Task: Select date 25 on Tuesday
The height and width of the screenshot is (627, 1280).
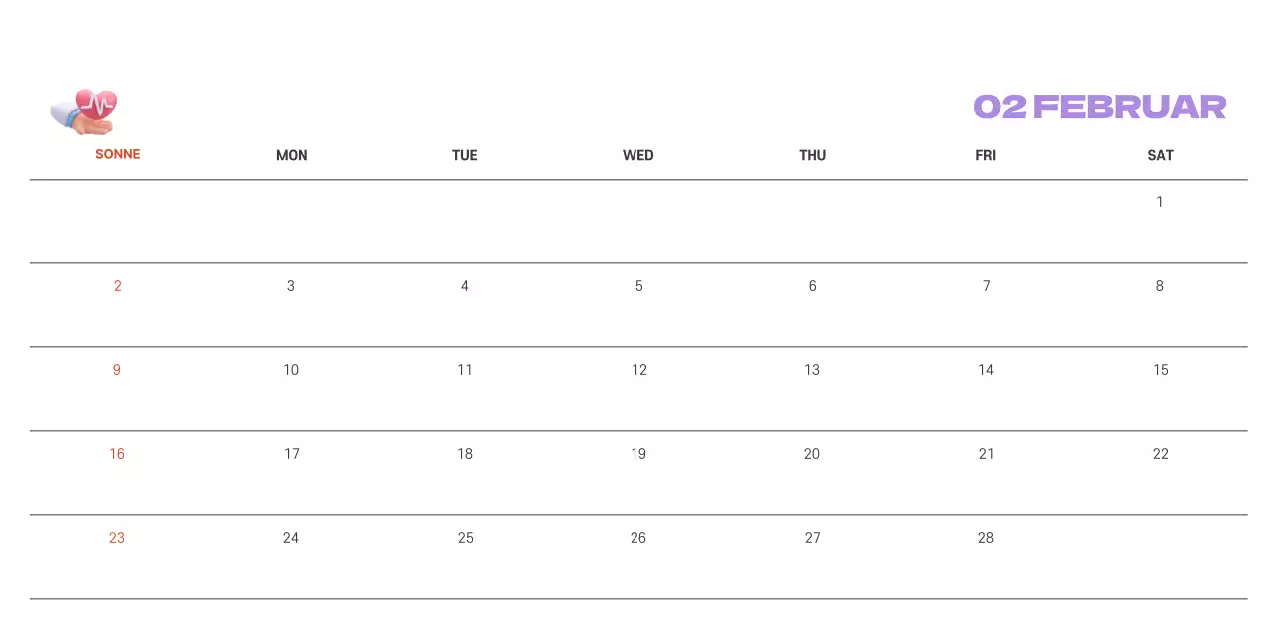Action: 465,538
